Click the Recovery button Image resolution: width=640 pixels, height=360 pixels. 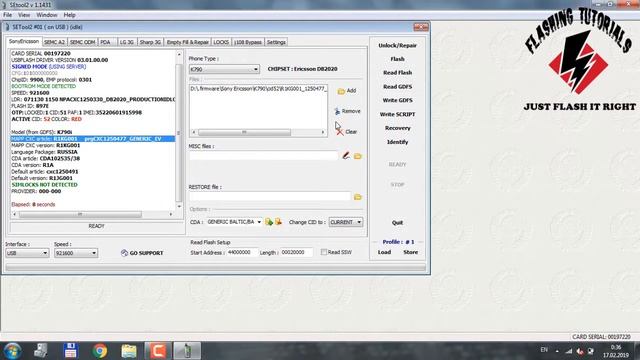point(397,128)
